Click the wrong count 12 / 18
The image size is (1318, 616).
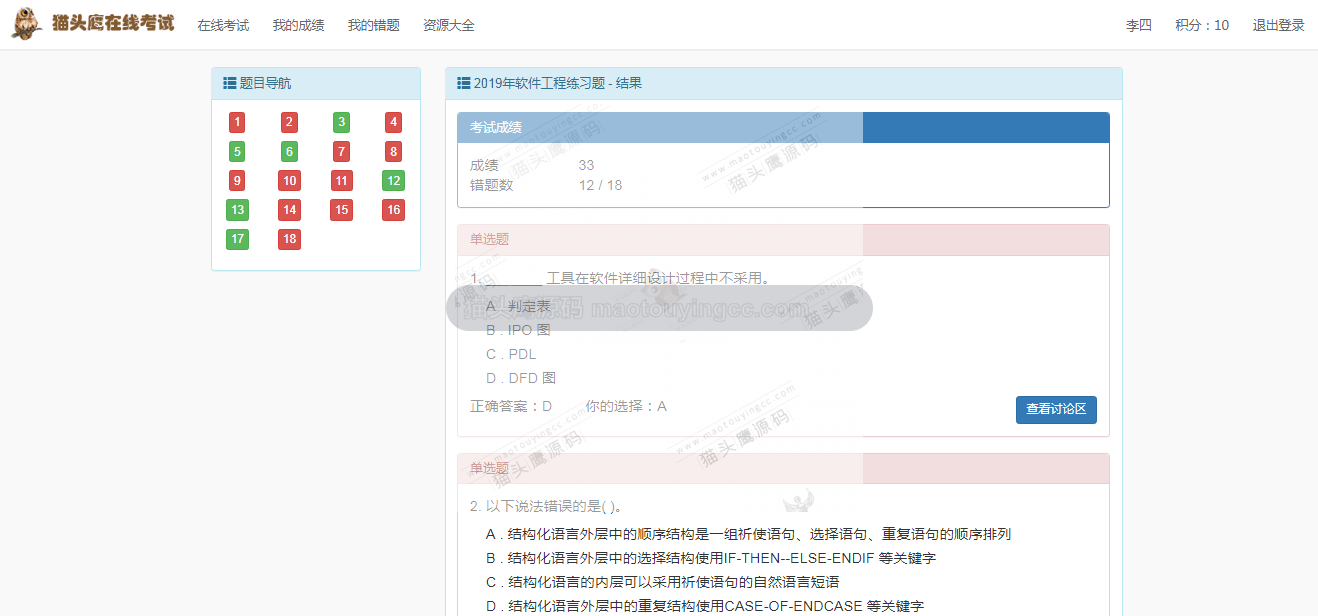pyautogui.click(x=600, y=185)
